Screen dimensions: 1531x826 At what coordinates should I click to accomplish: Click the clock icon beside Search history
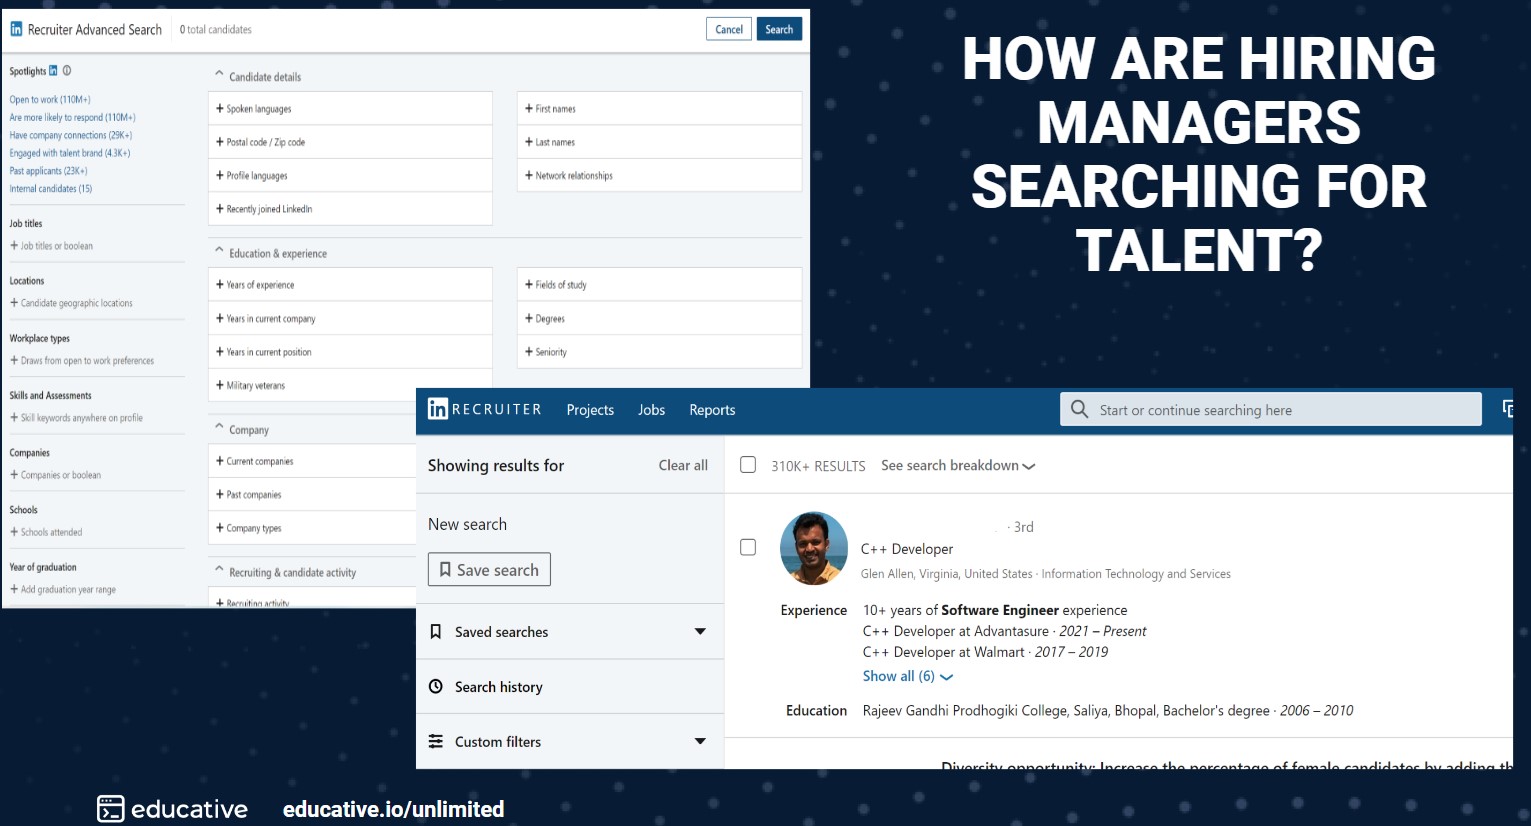(435, 686)
